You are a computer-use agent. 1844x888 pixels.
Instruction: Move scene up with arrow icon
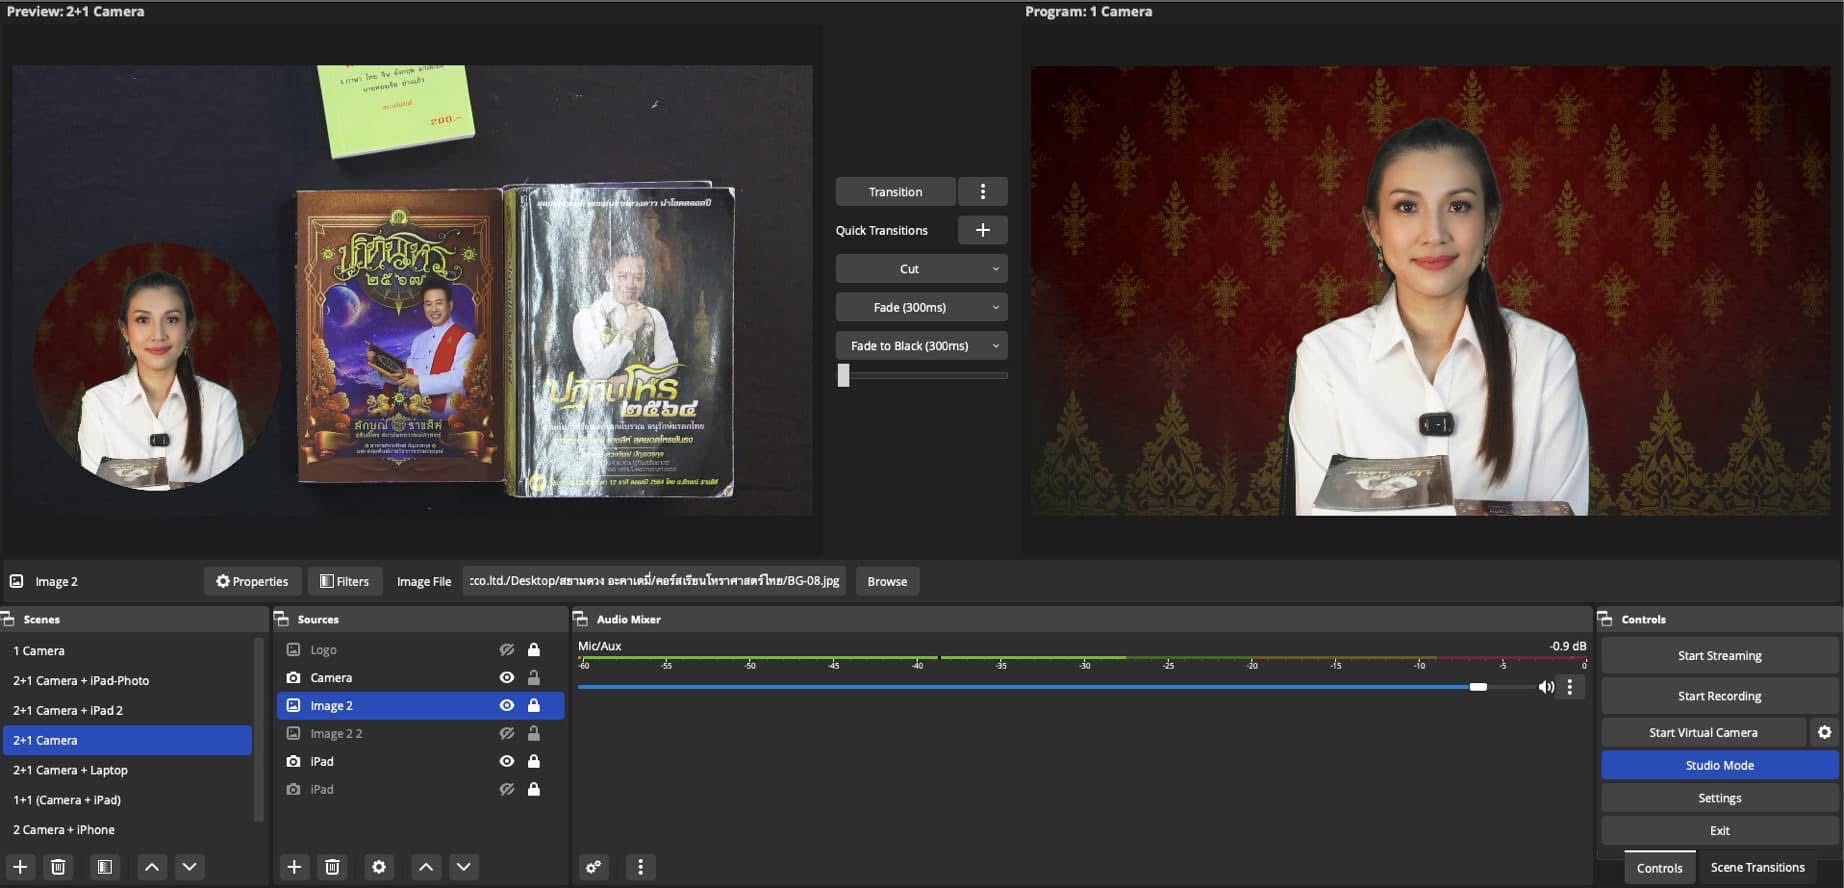tap(152, 867)
